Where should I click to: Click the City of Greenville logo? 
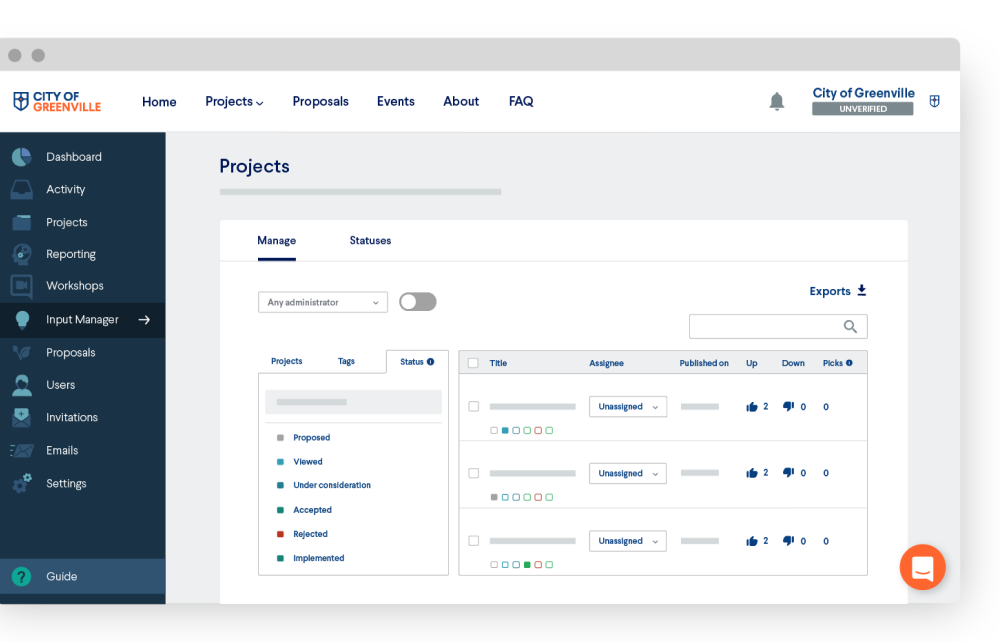(57, 101)
